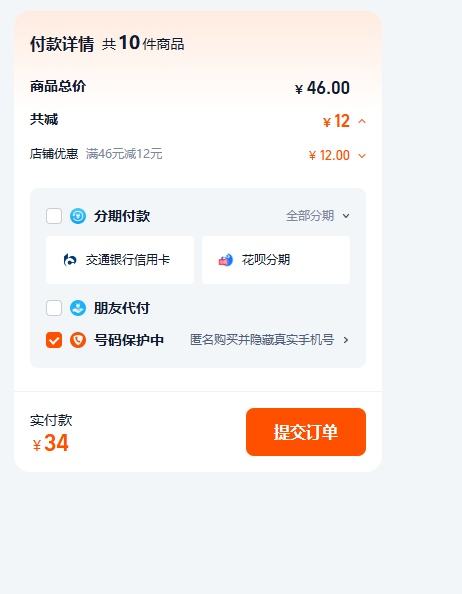The image size is (462, 594).
Task: Submit order with 提交订单 button
Action: 306,432
